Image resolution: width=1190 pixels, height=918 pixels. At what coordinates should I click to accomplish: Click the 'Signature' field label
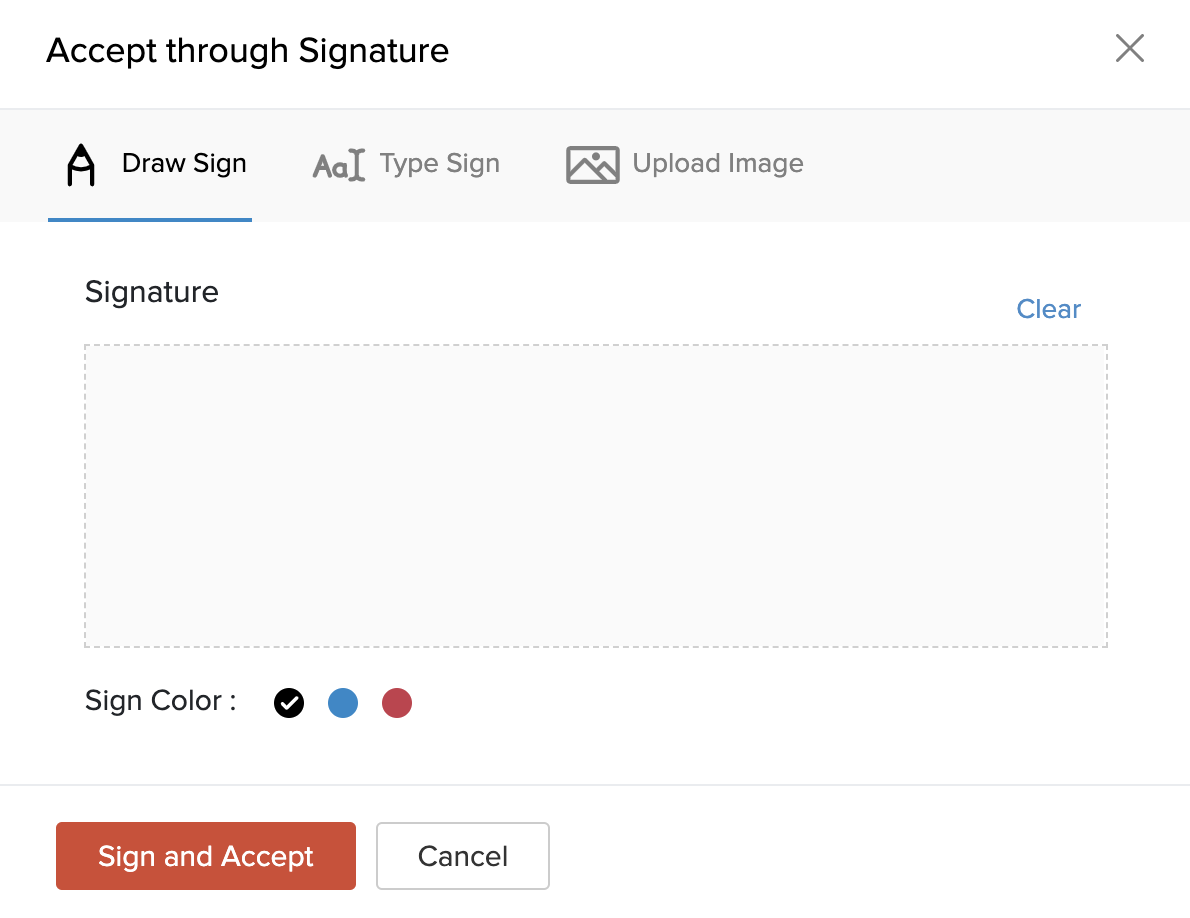[152, 292]
